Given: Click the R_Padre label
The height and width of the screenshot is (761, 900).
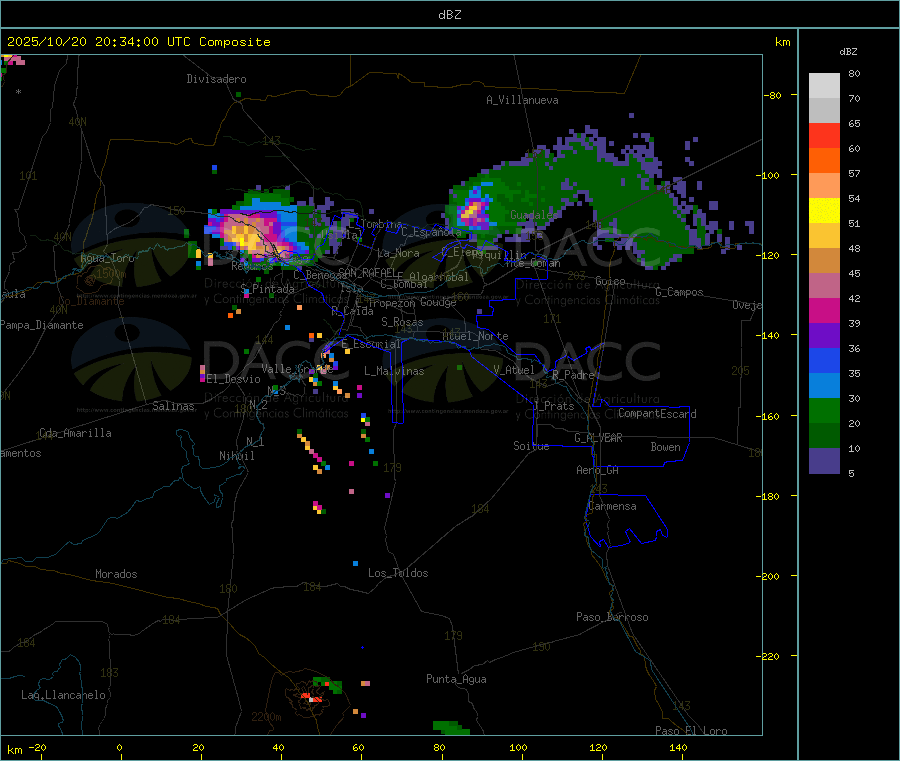Looking at the screenshot, I should (x=573, y=375).
